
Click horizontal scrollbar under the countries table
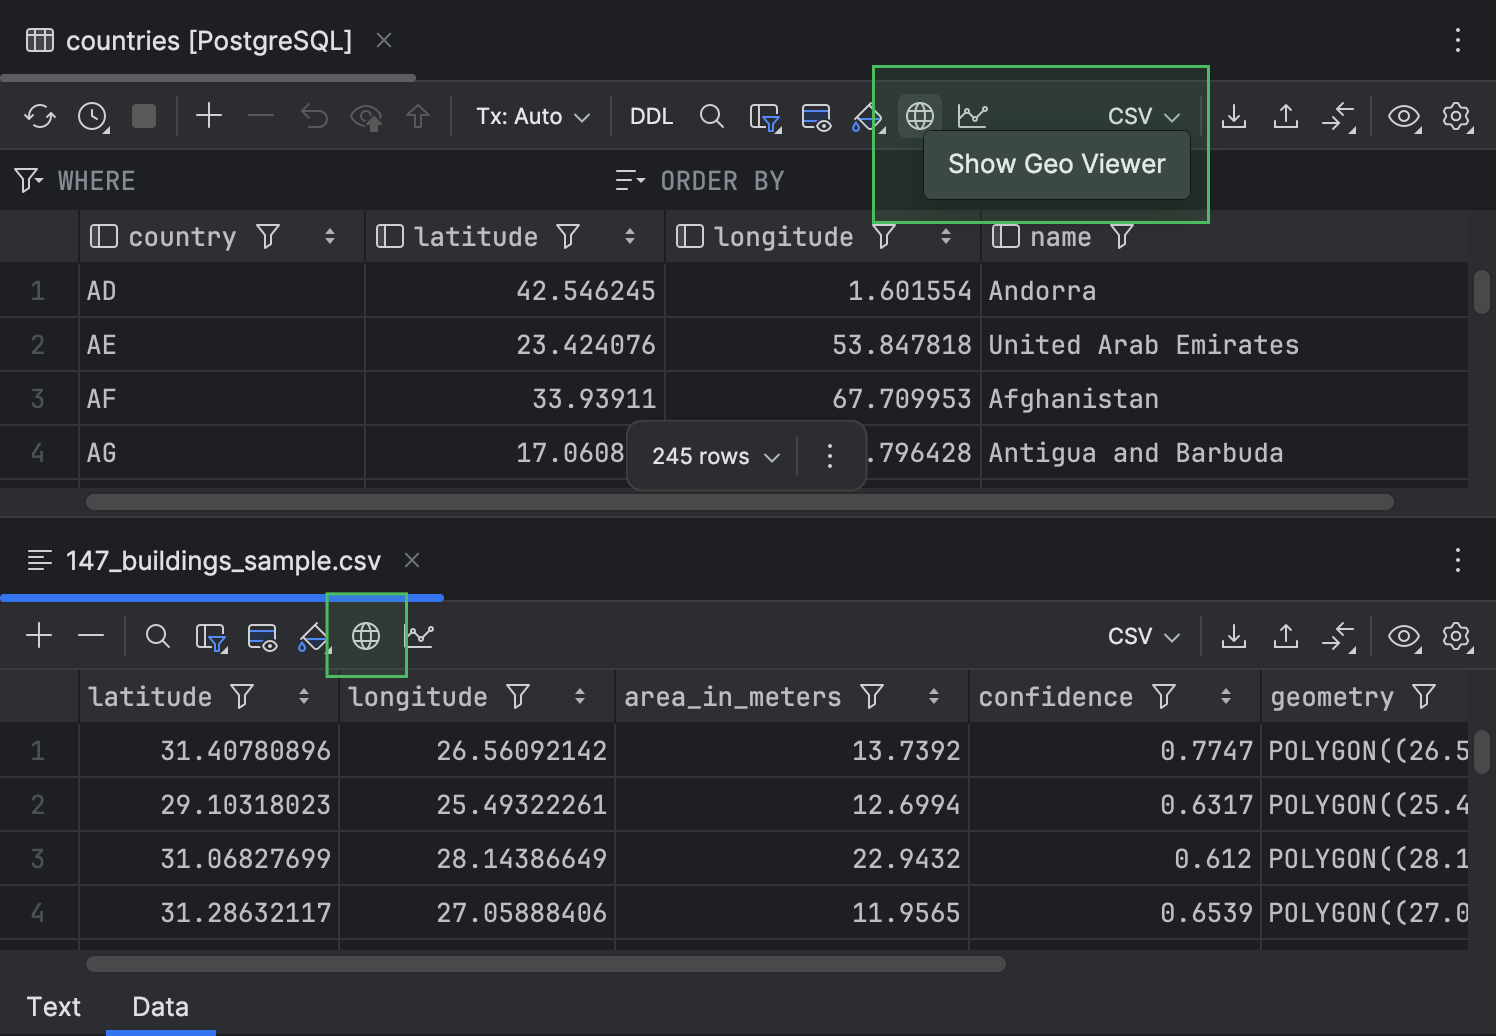click(x=740, y=502)
